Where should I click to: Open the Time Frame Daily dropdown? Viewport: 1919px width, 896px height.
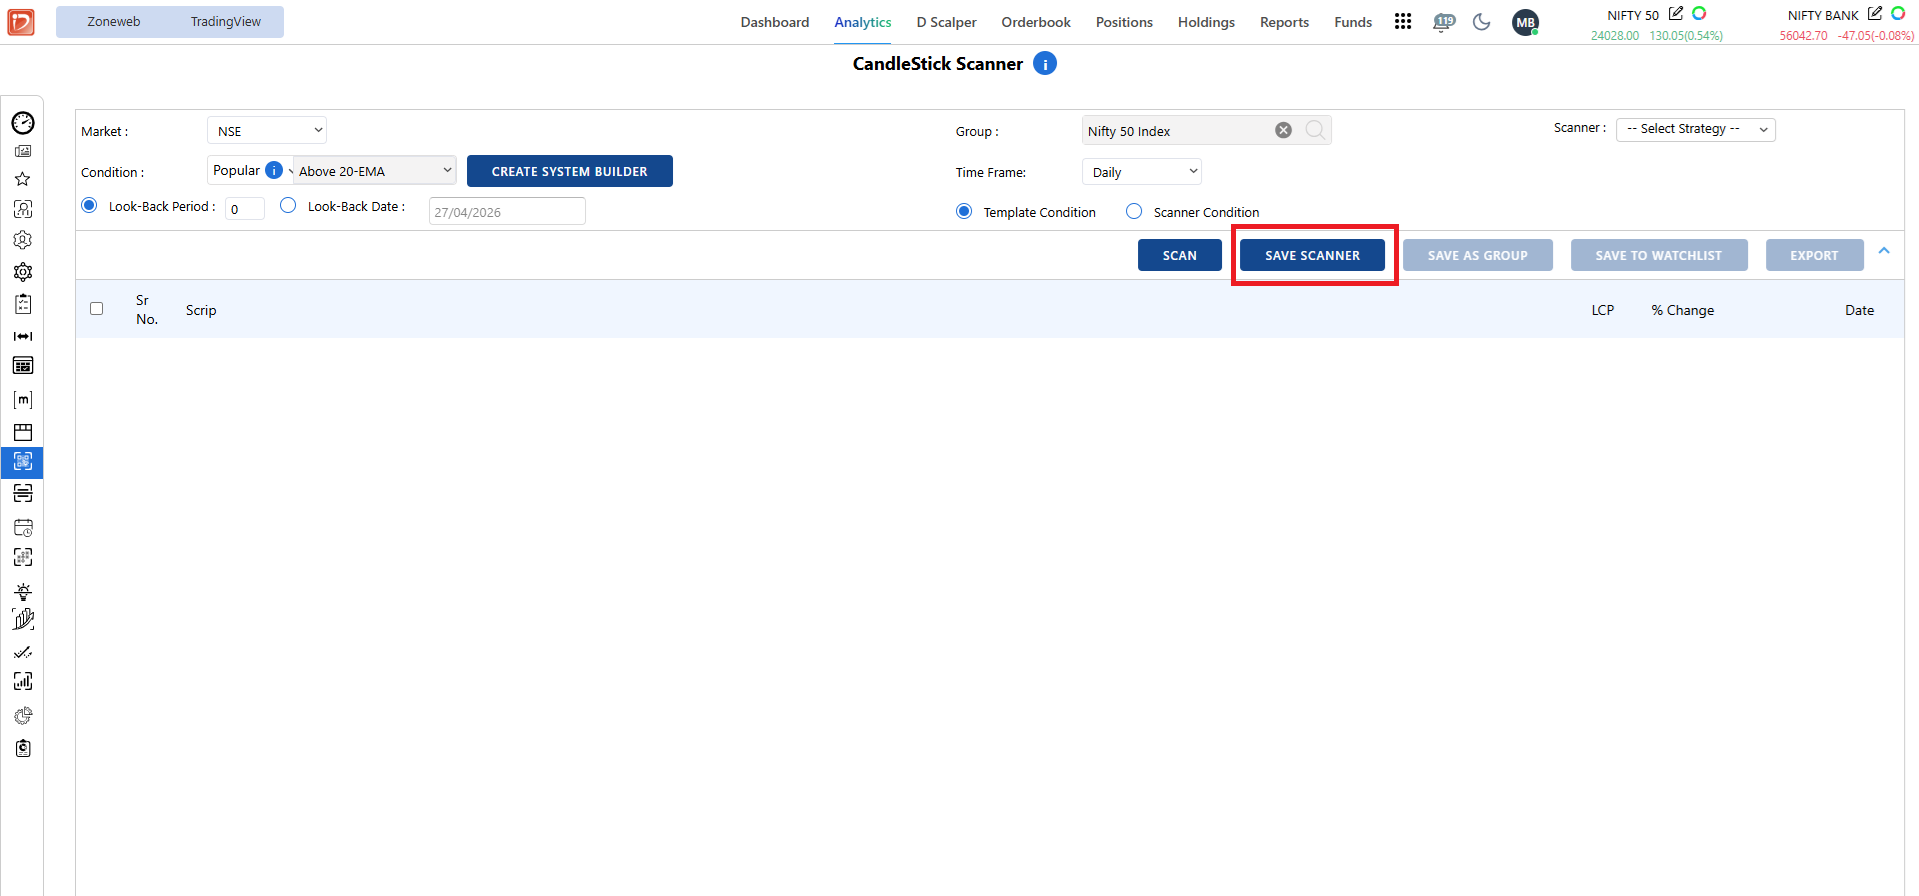point(1141,172)
